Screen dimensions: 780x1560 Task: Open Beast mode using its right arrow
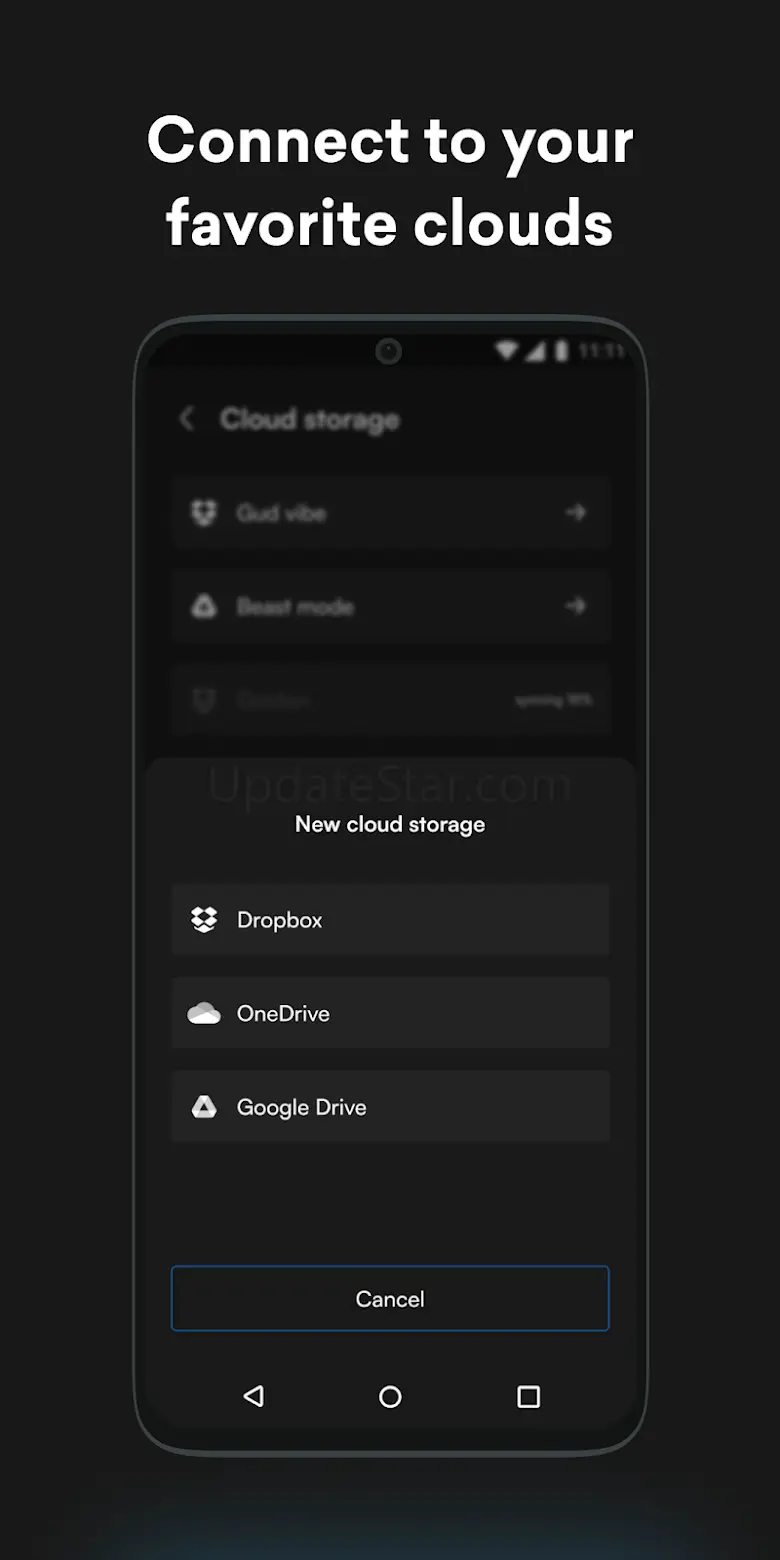tap(575, 606)
